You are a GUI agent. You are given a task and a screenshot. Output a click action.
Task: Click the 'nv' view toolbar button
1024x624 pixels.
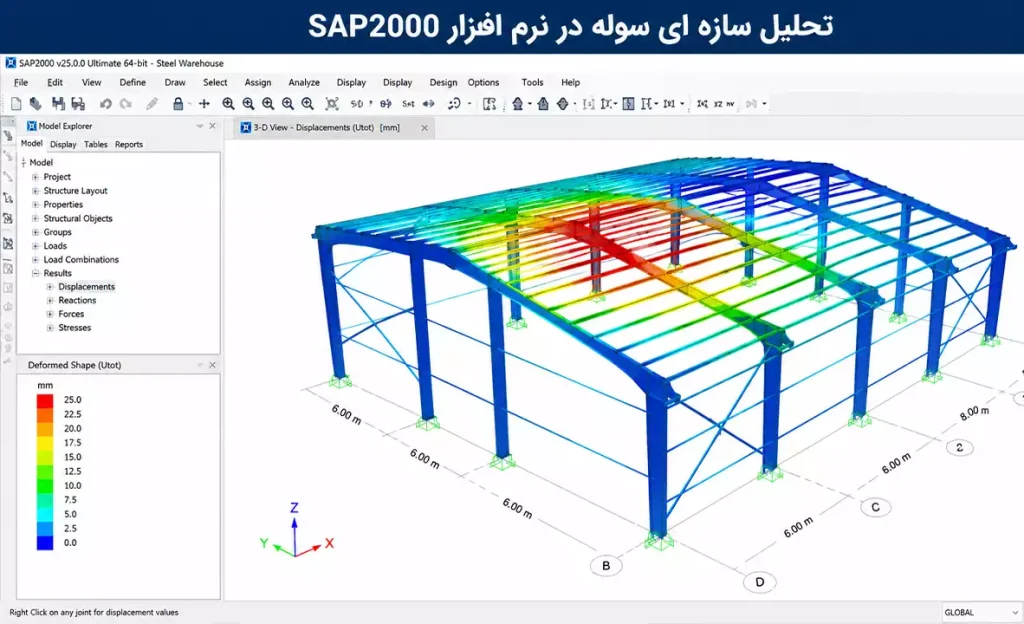pos(730,104)
